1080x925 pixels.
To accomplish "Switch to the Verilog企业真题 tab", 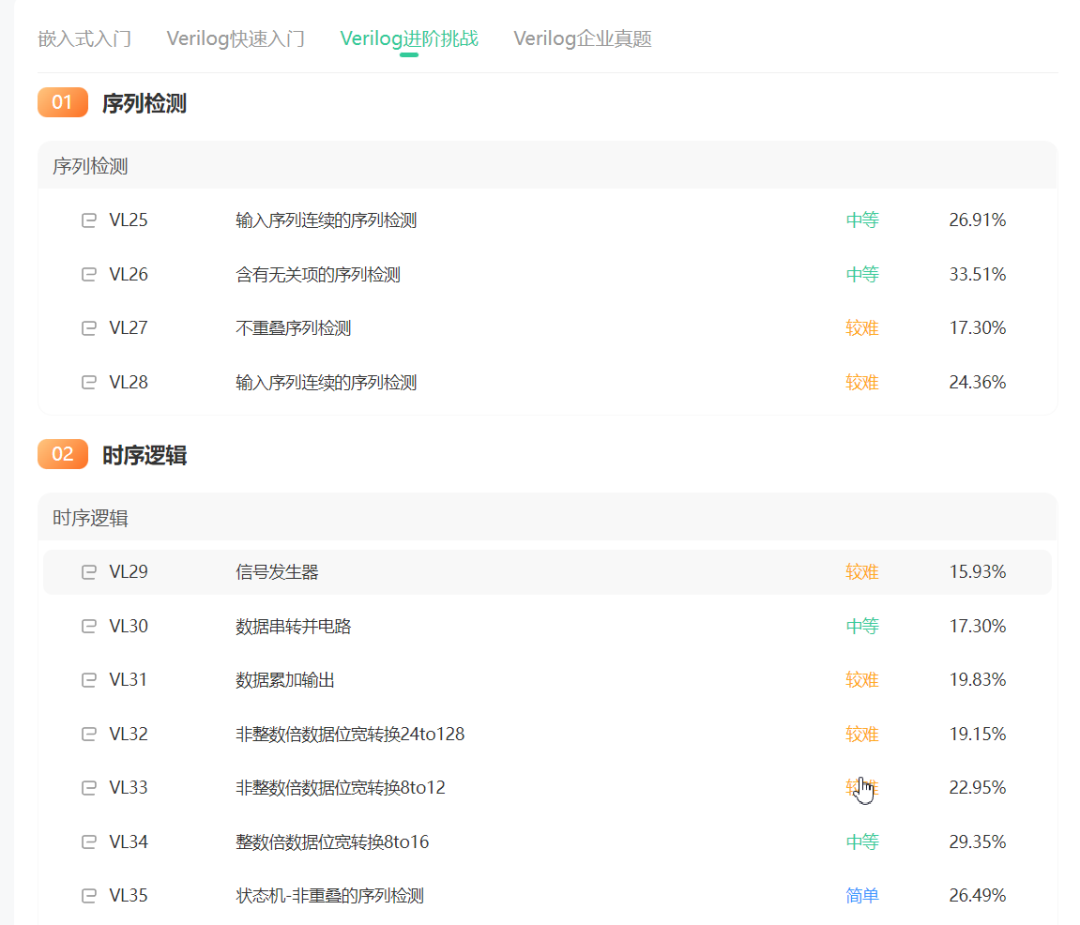I will click(582, 38).
